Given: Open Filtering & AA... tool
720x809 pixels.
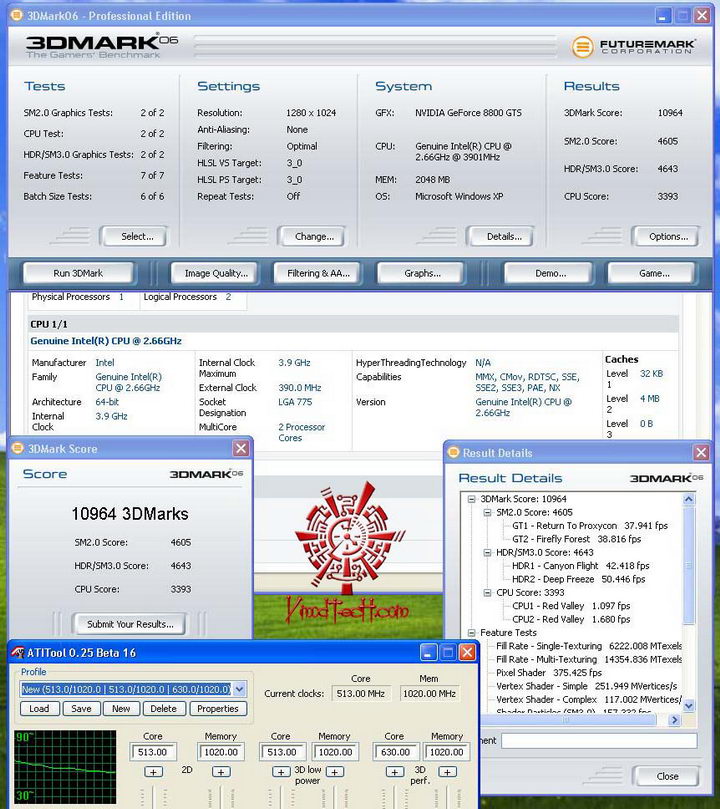Looking at the screenshot, I should (318, 273).
